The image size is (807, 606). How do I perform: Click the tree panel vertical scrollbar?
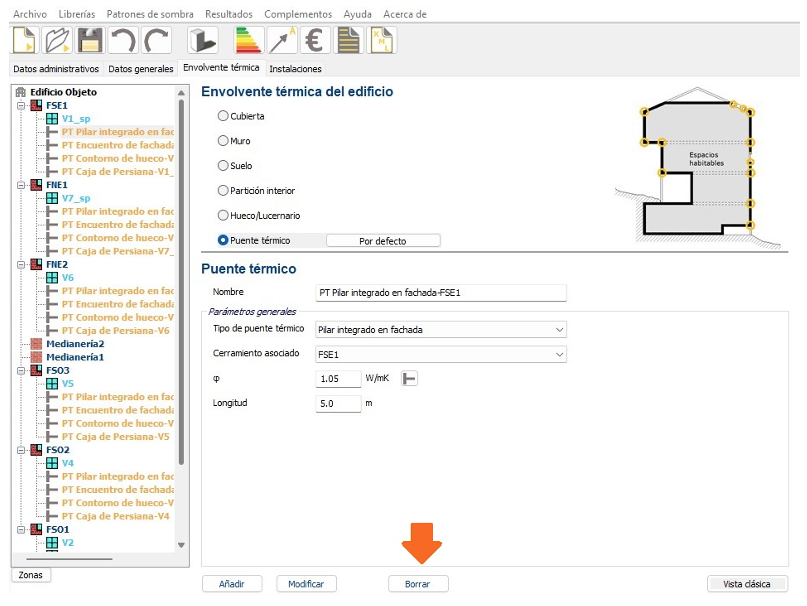(181, 280)
